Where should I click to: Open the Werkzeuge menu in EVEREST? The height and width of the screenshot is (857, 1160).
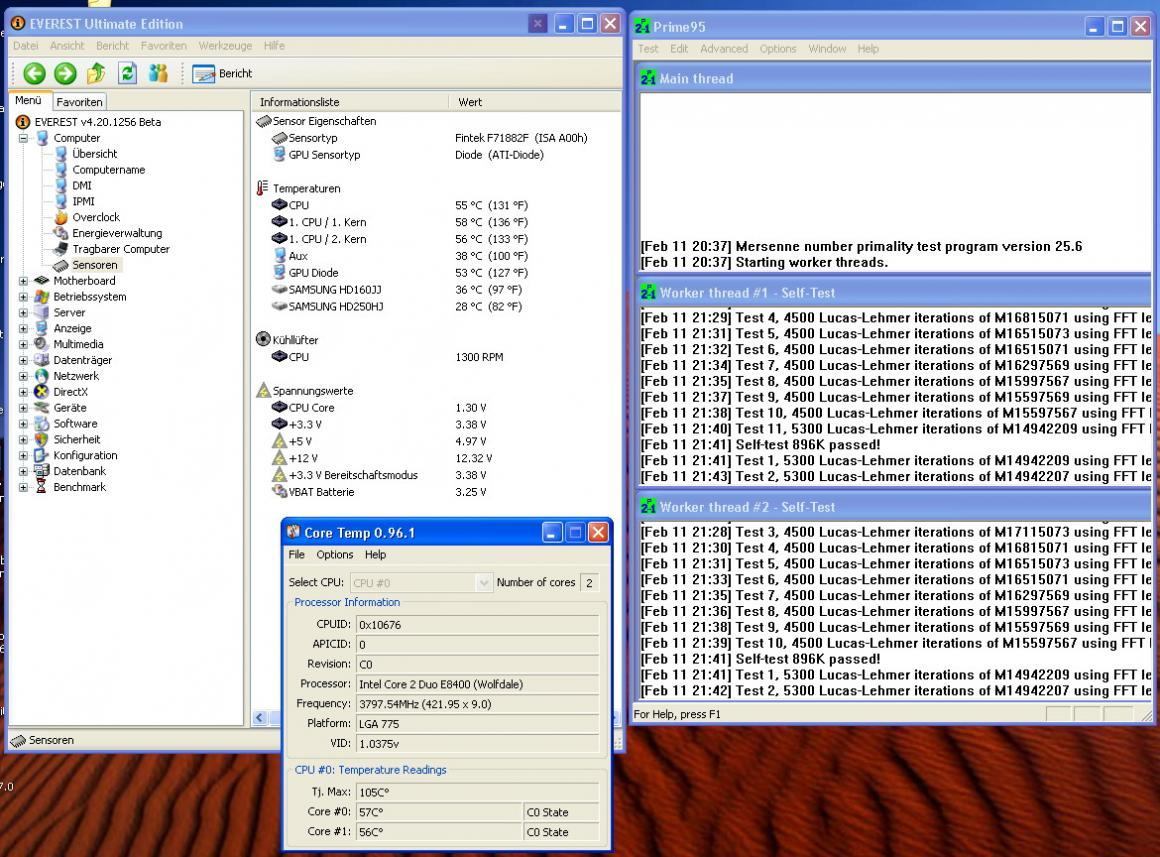click(226, 46)
